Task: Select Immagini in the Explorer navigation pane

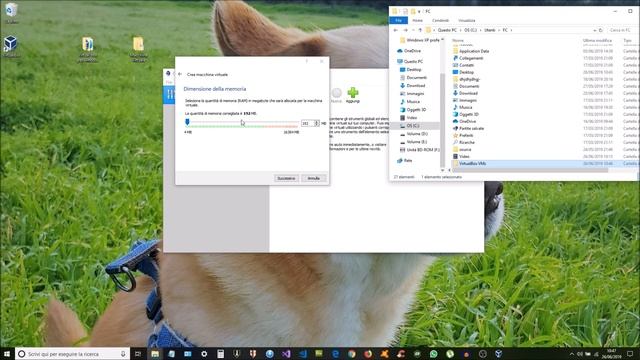Action: [415, 93]
